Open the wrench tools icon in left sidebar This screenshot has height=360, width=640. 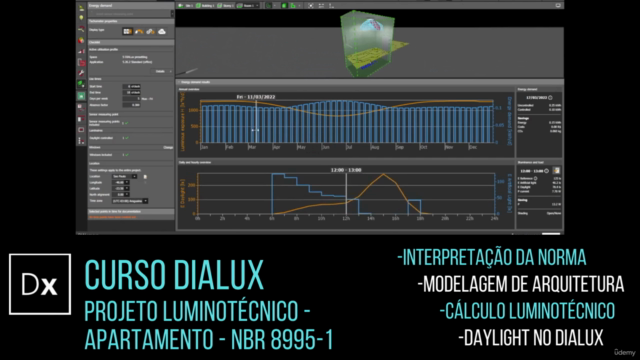[81, 73]
